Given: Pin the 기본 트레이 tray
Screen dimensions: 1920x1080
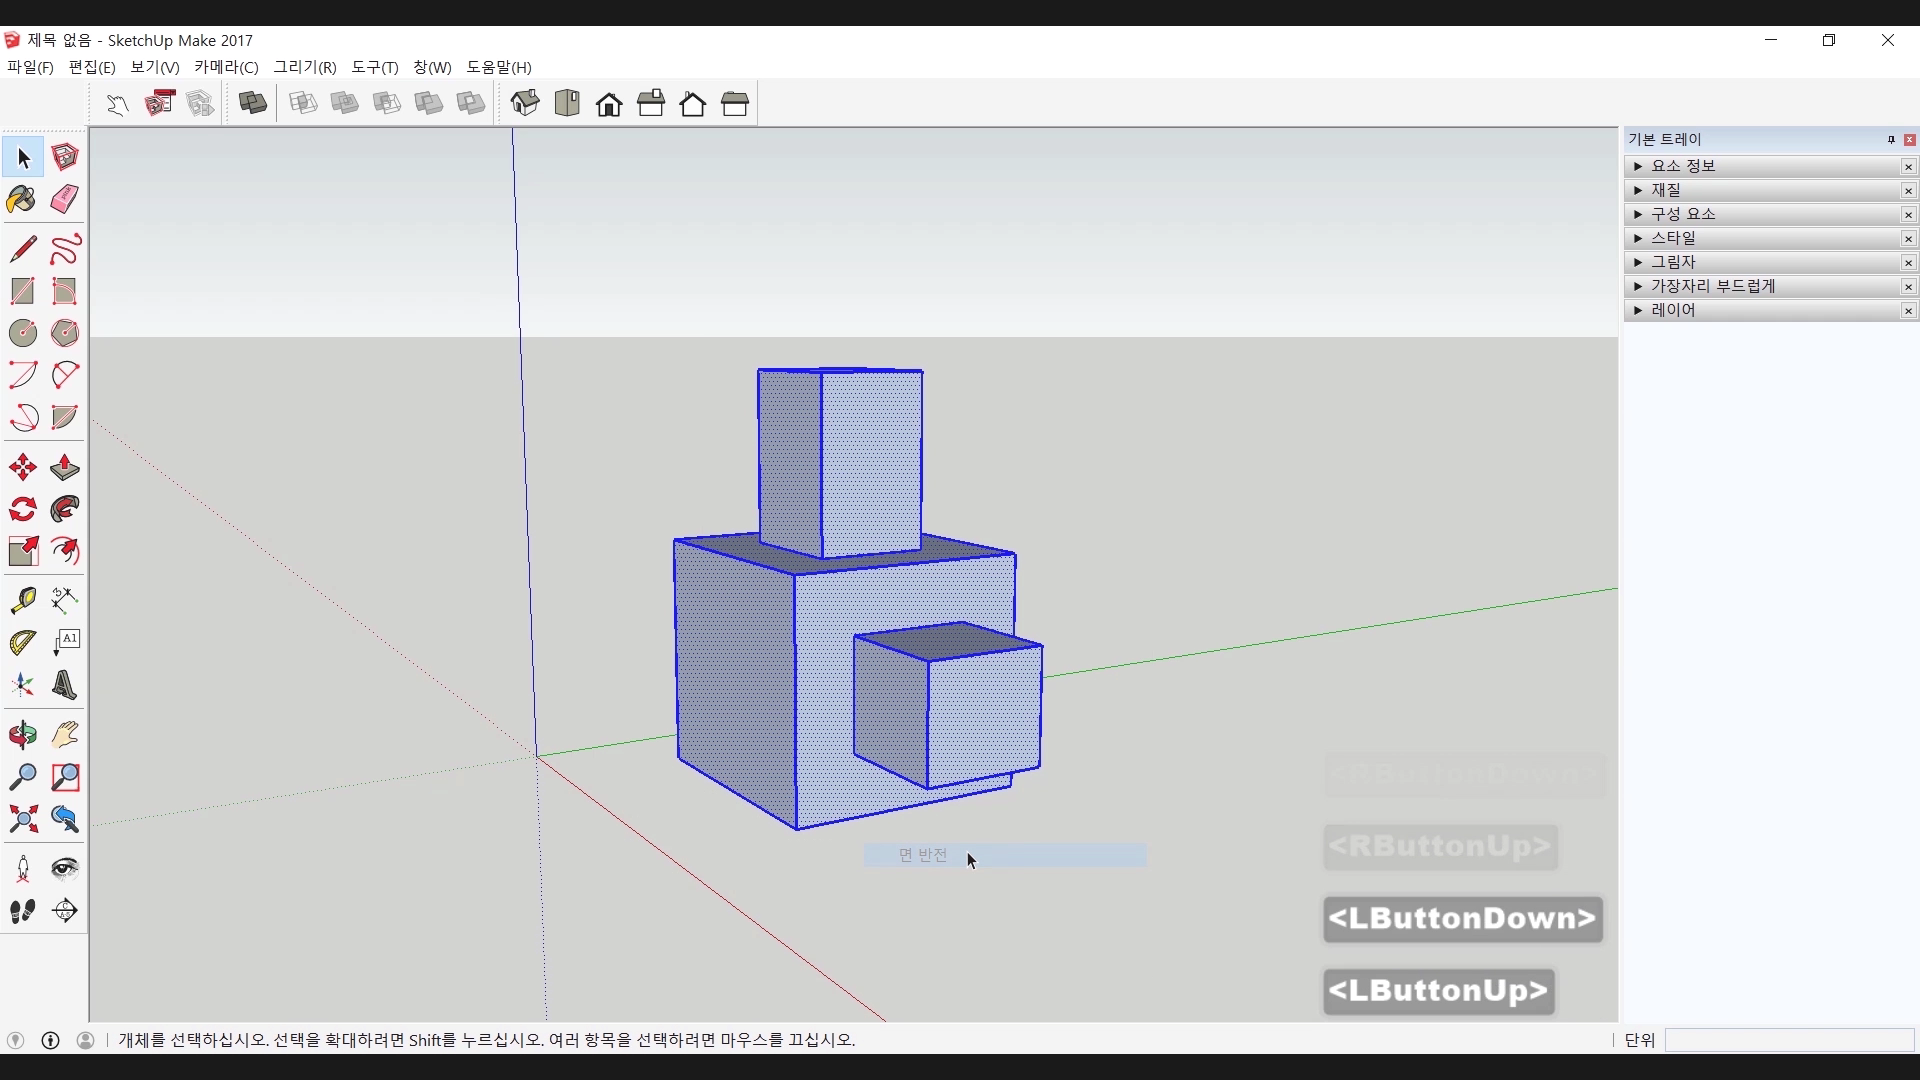Looking at the screenshot, I should (x=1891, y=140).
